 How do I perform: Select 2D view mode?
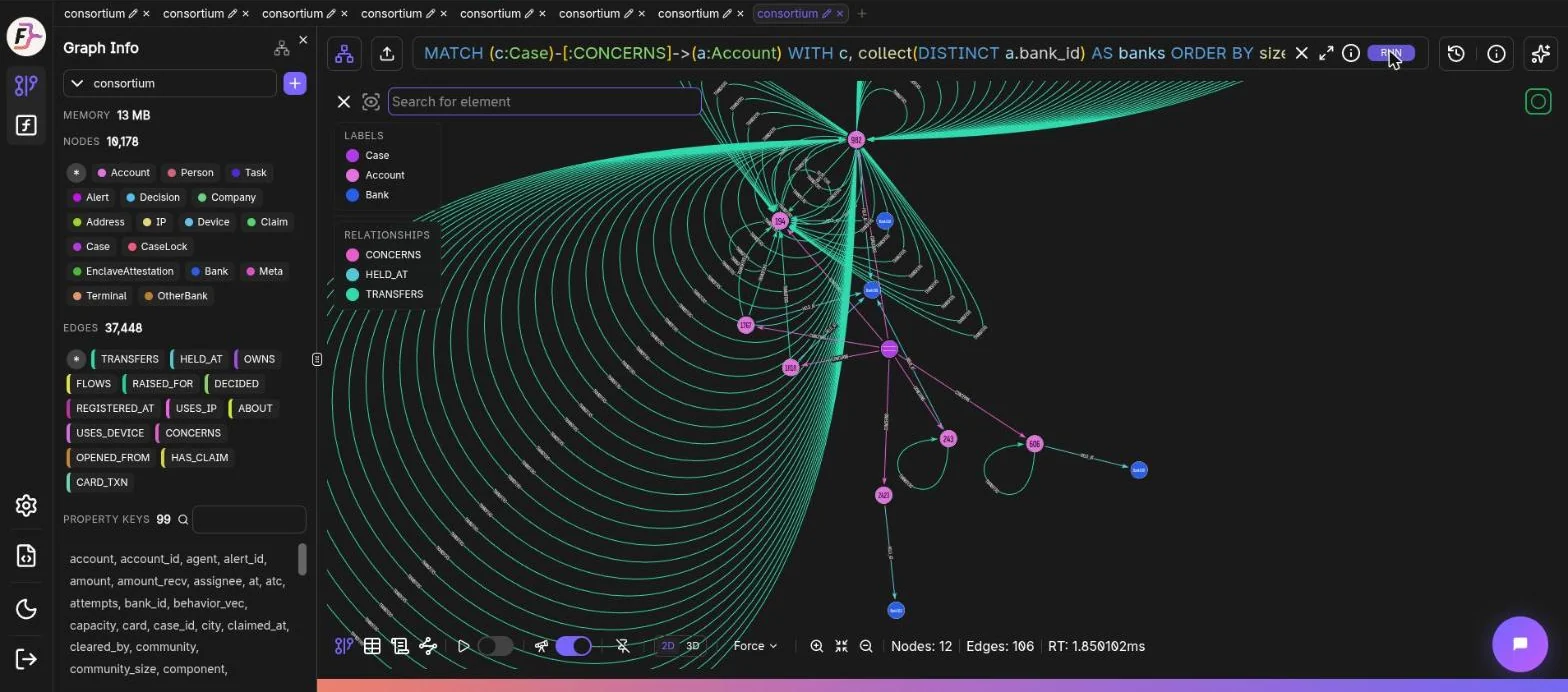(667, 646)
